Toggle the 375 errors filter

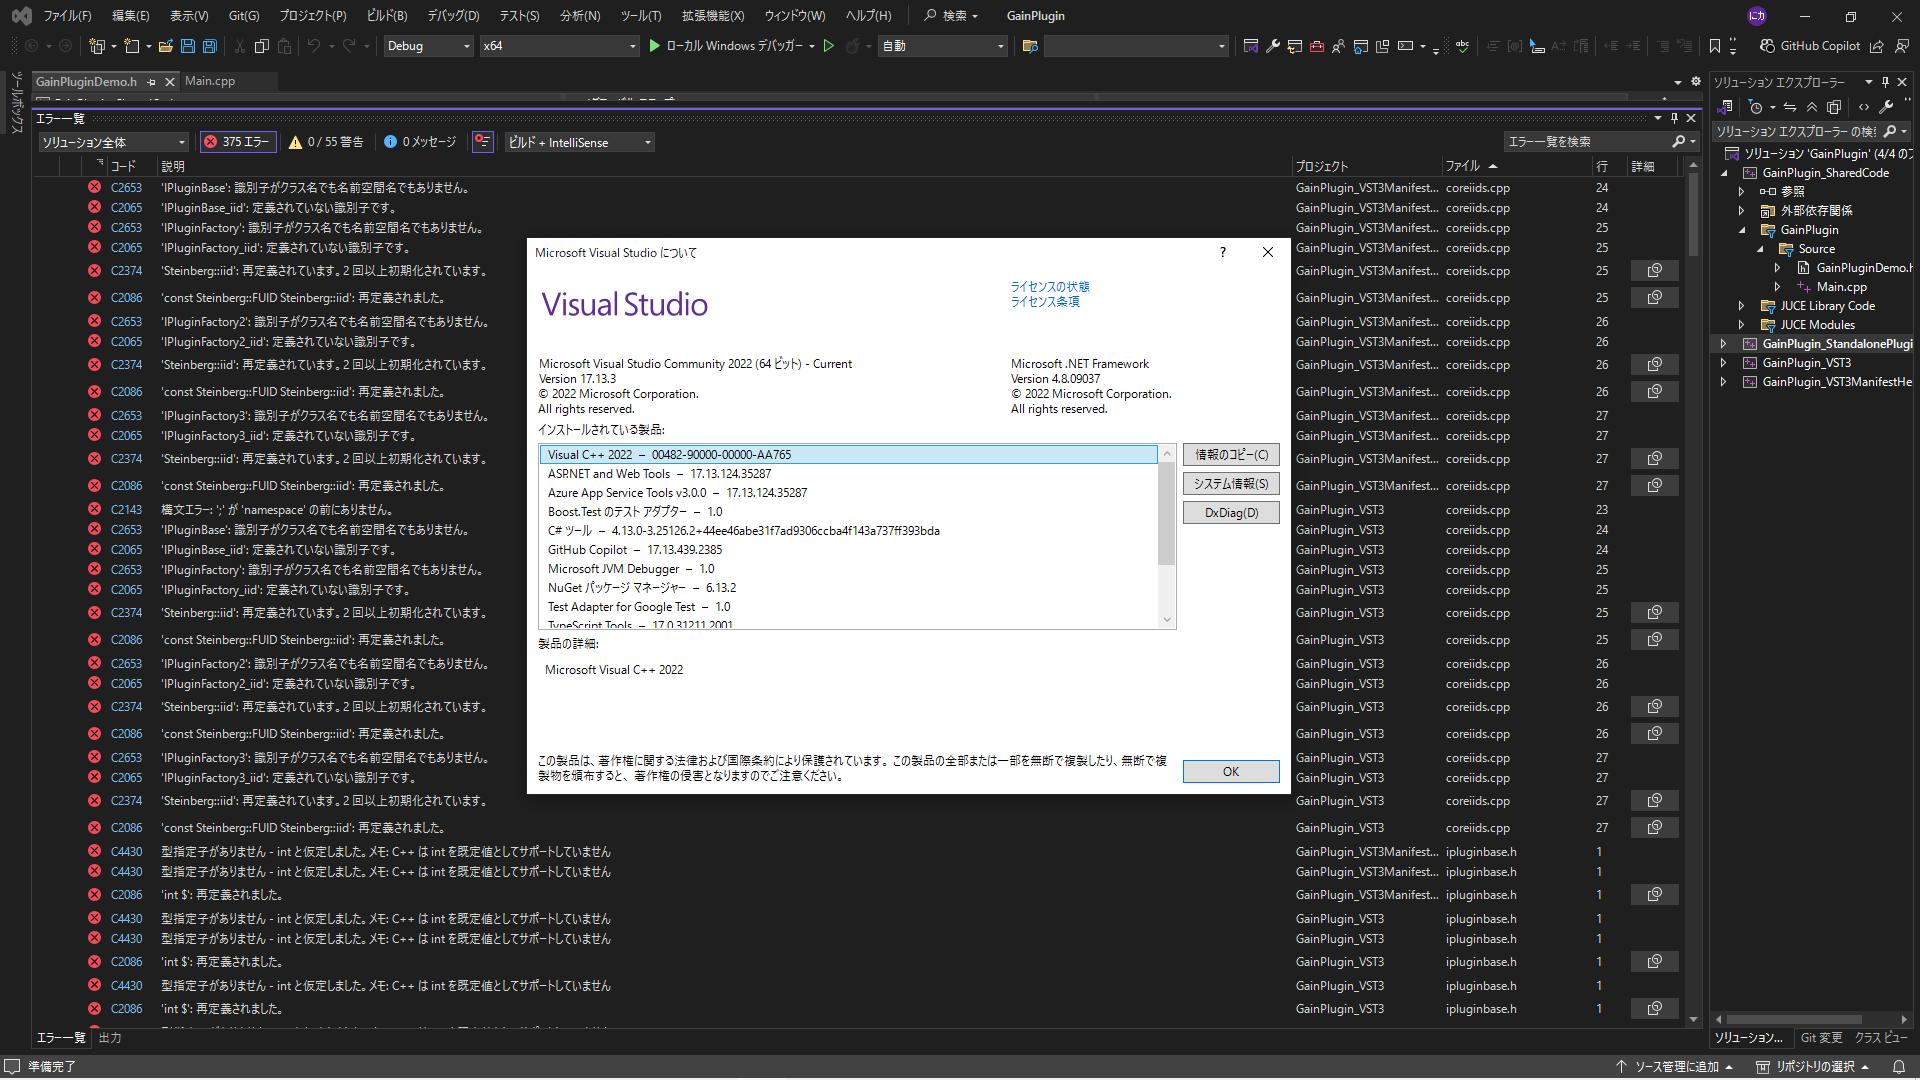click(x=237, y=142)
